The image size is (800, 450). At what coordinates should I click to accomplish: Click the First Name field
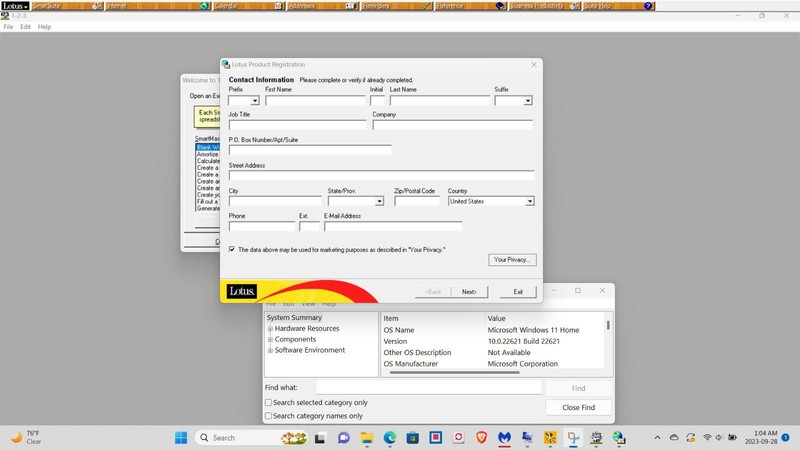click(x=315, y=101)
